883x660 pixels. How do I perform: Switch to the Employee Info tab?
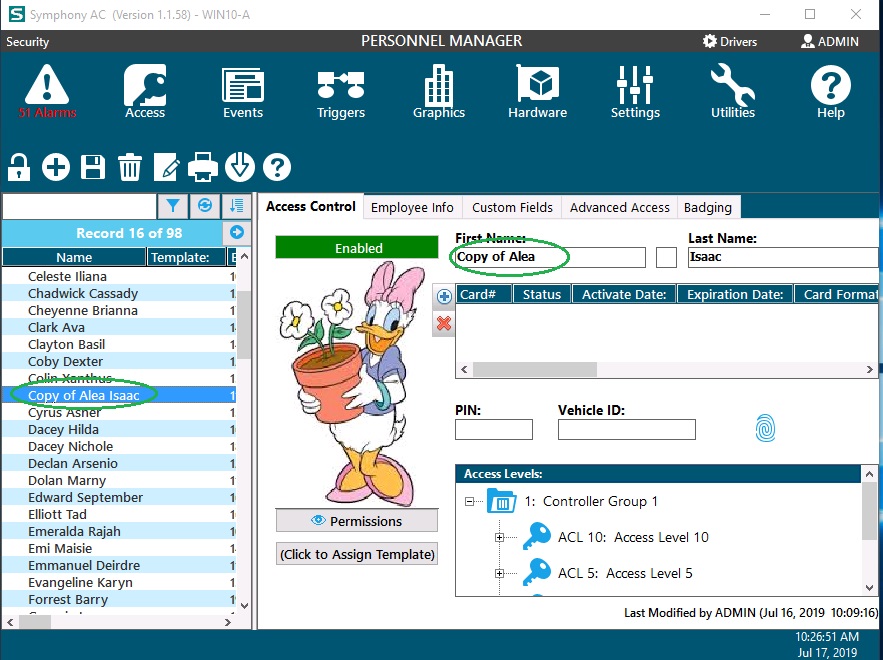[412, 207]
